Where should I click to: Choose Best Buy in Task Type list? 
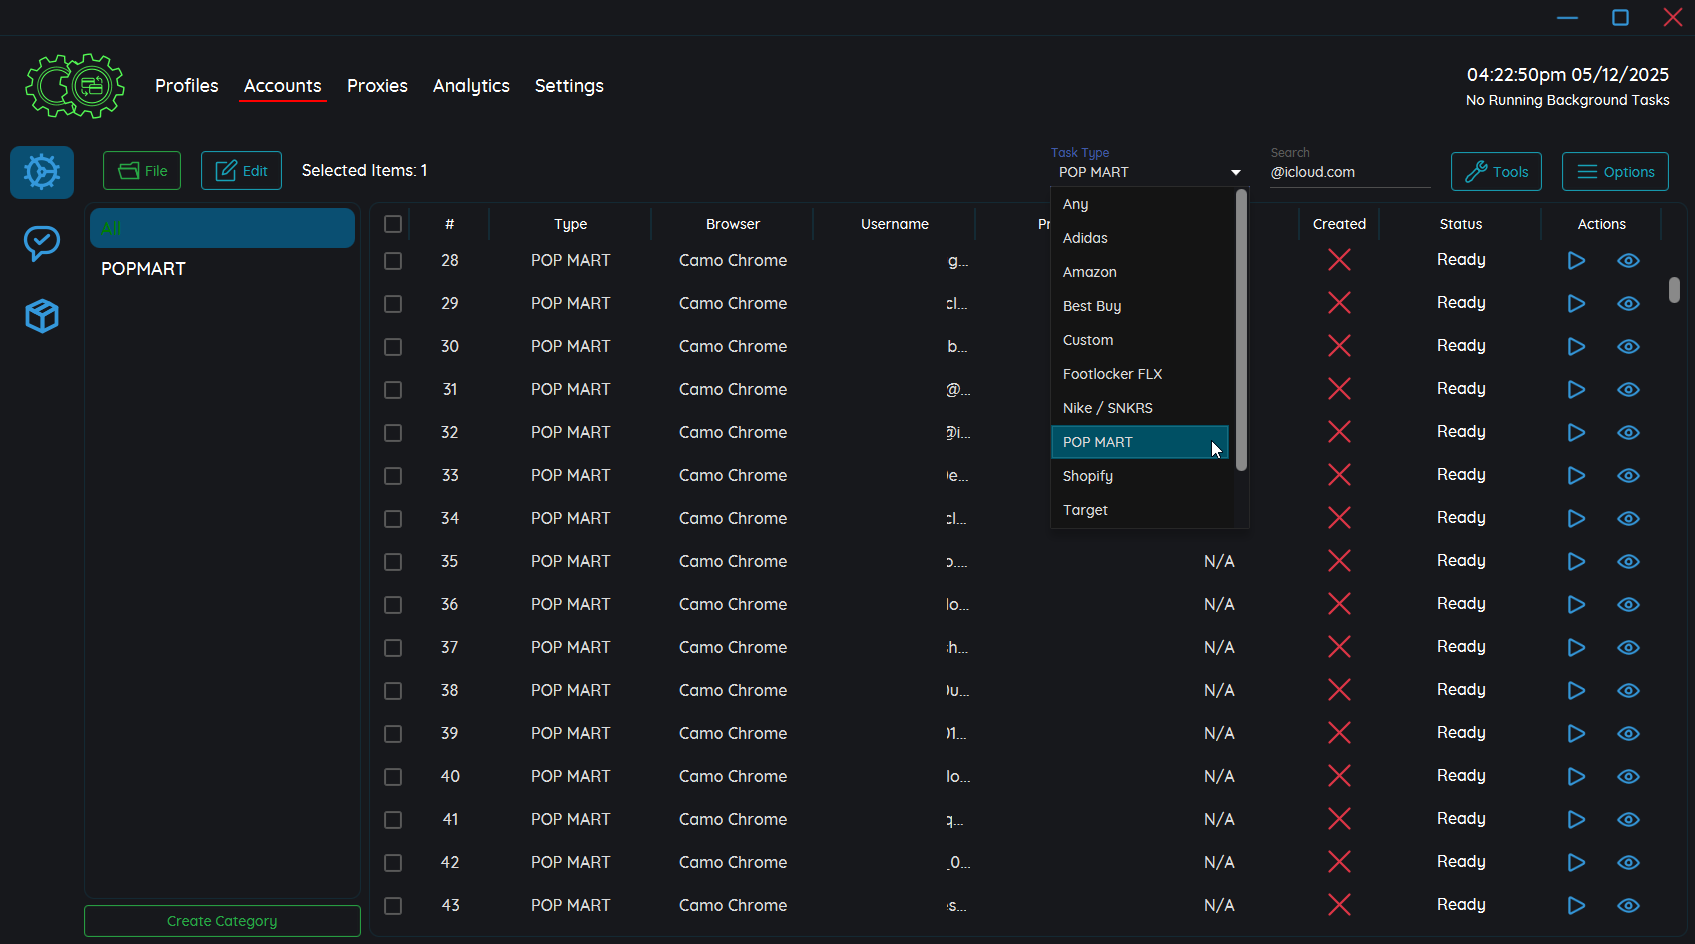[1142, 306]
